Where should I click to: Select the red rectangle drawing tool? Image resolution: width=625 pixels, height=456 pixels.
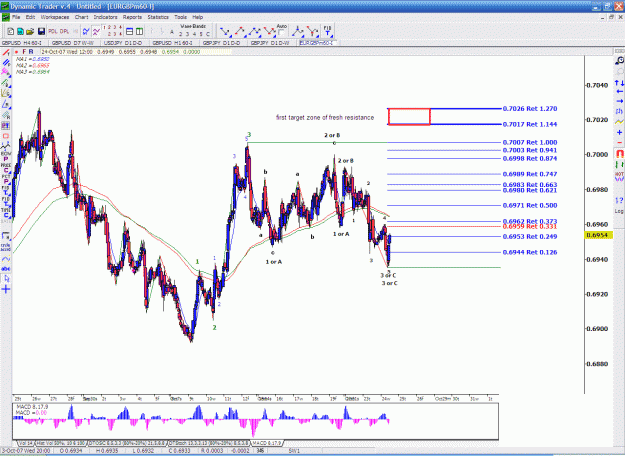[x=6, y=136]
